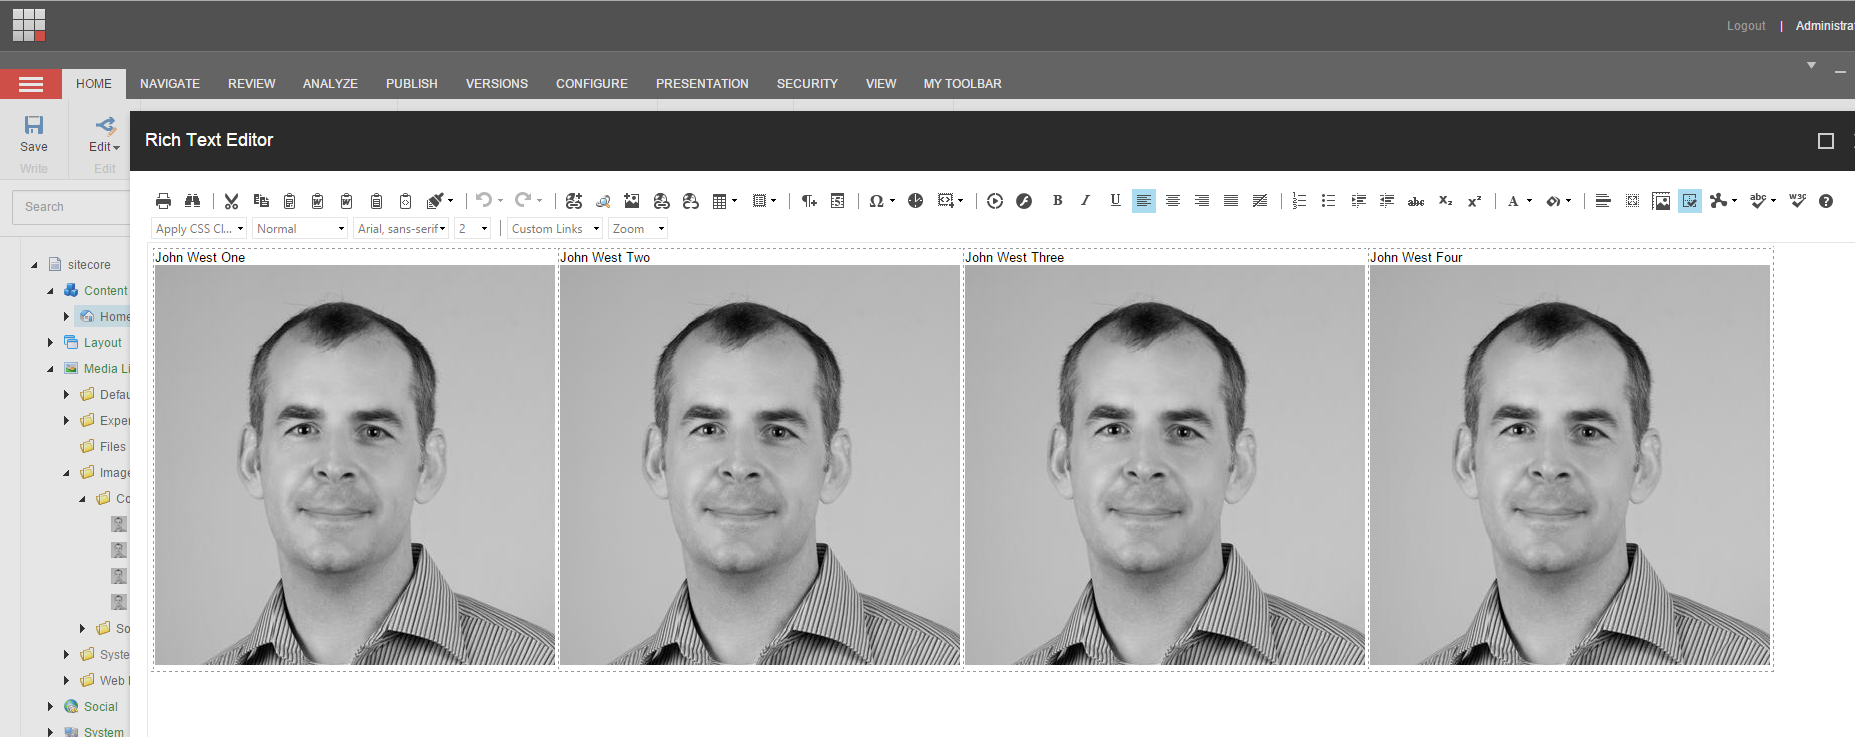The width and height of the screenshot is (1855, 737).
Task: Open the Insert Table tool
Action: (x=722, y=201)
